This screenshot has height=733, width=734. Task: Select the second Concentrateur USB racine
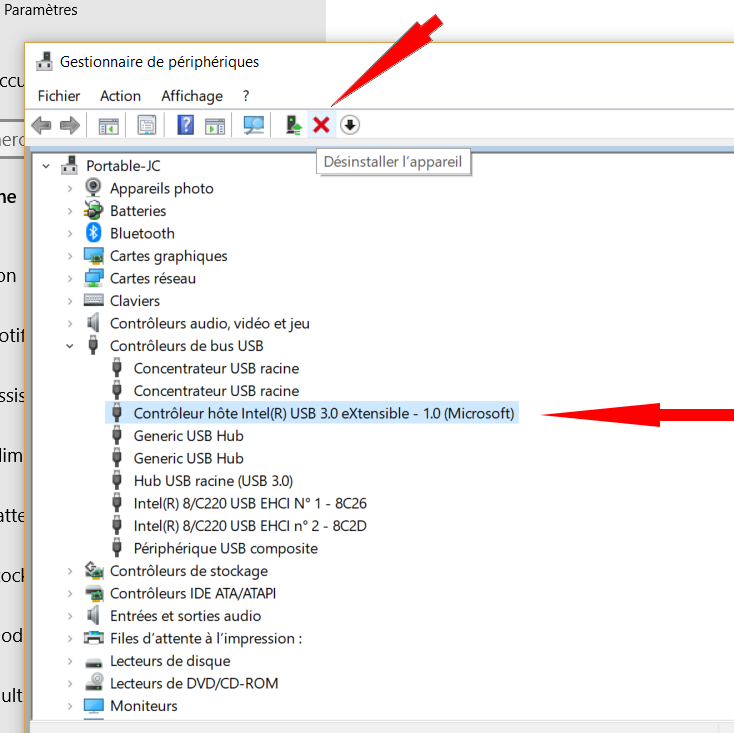(x=216, y=391)
